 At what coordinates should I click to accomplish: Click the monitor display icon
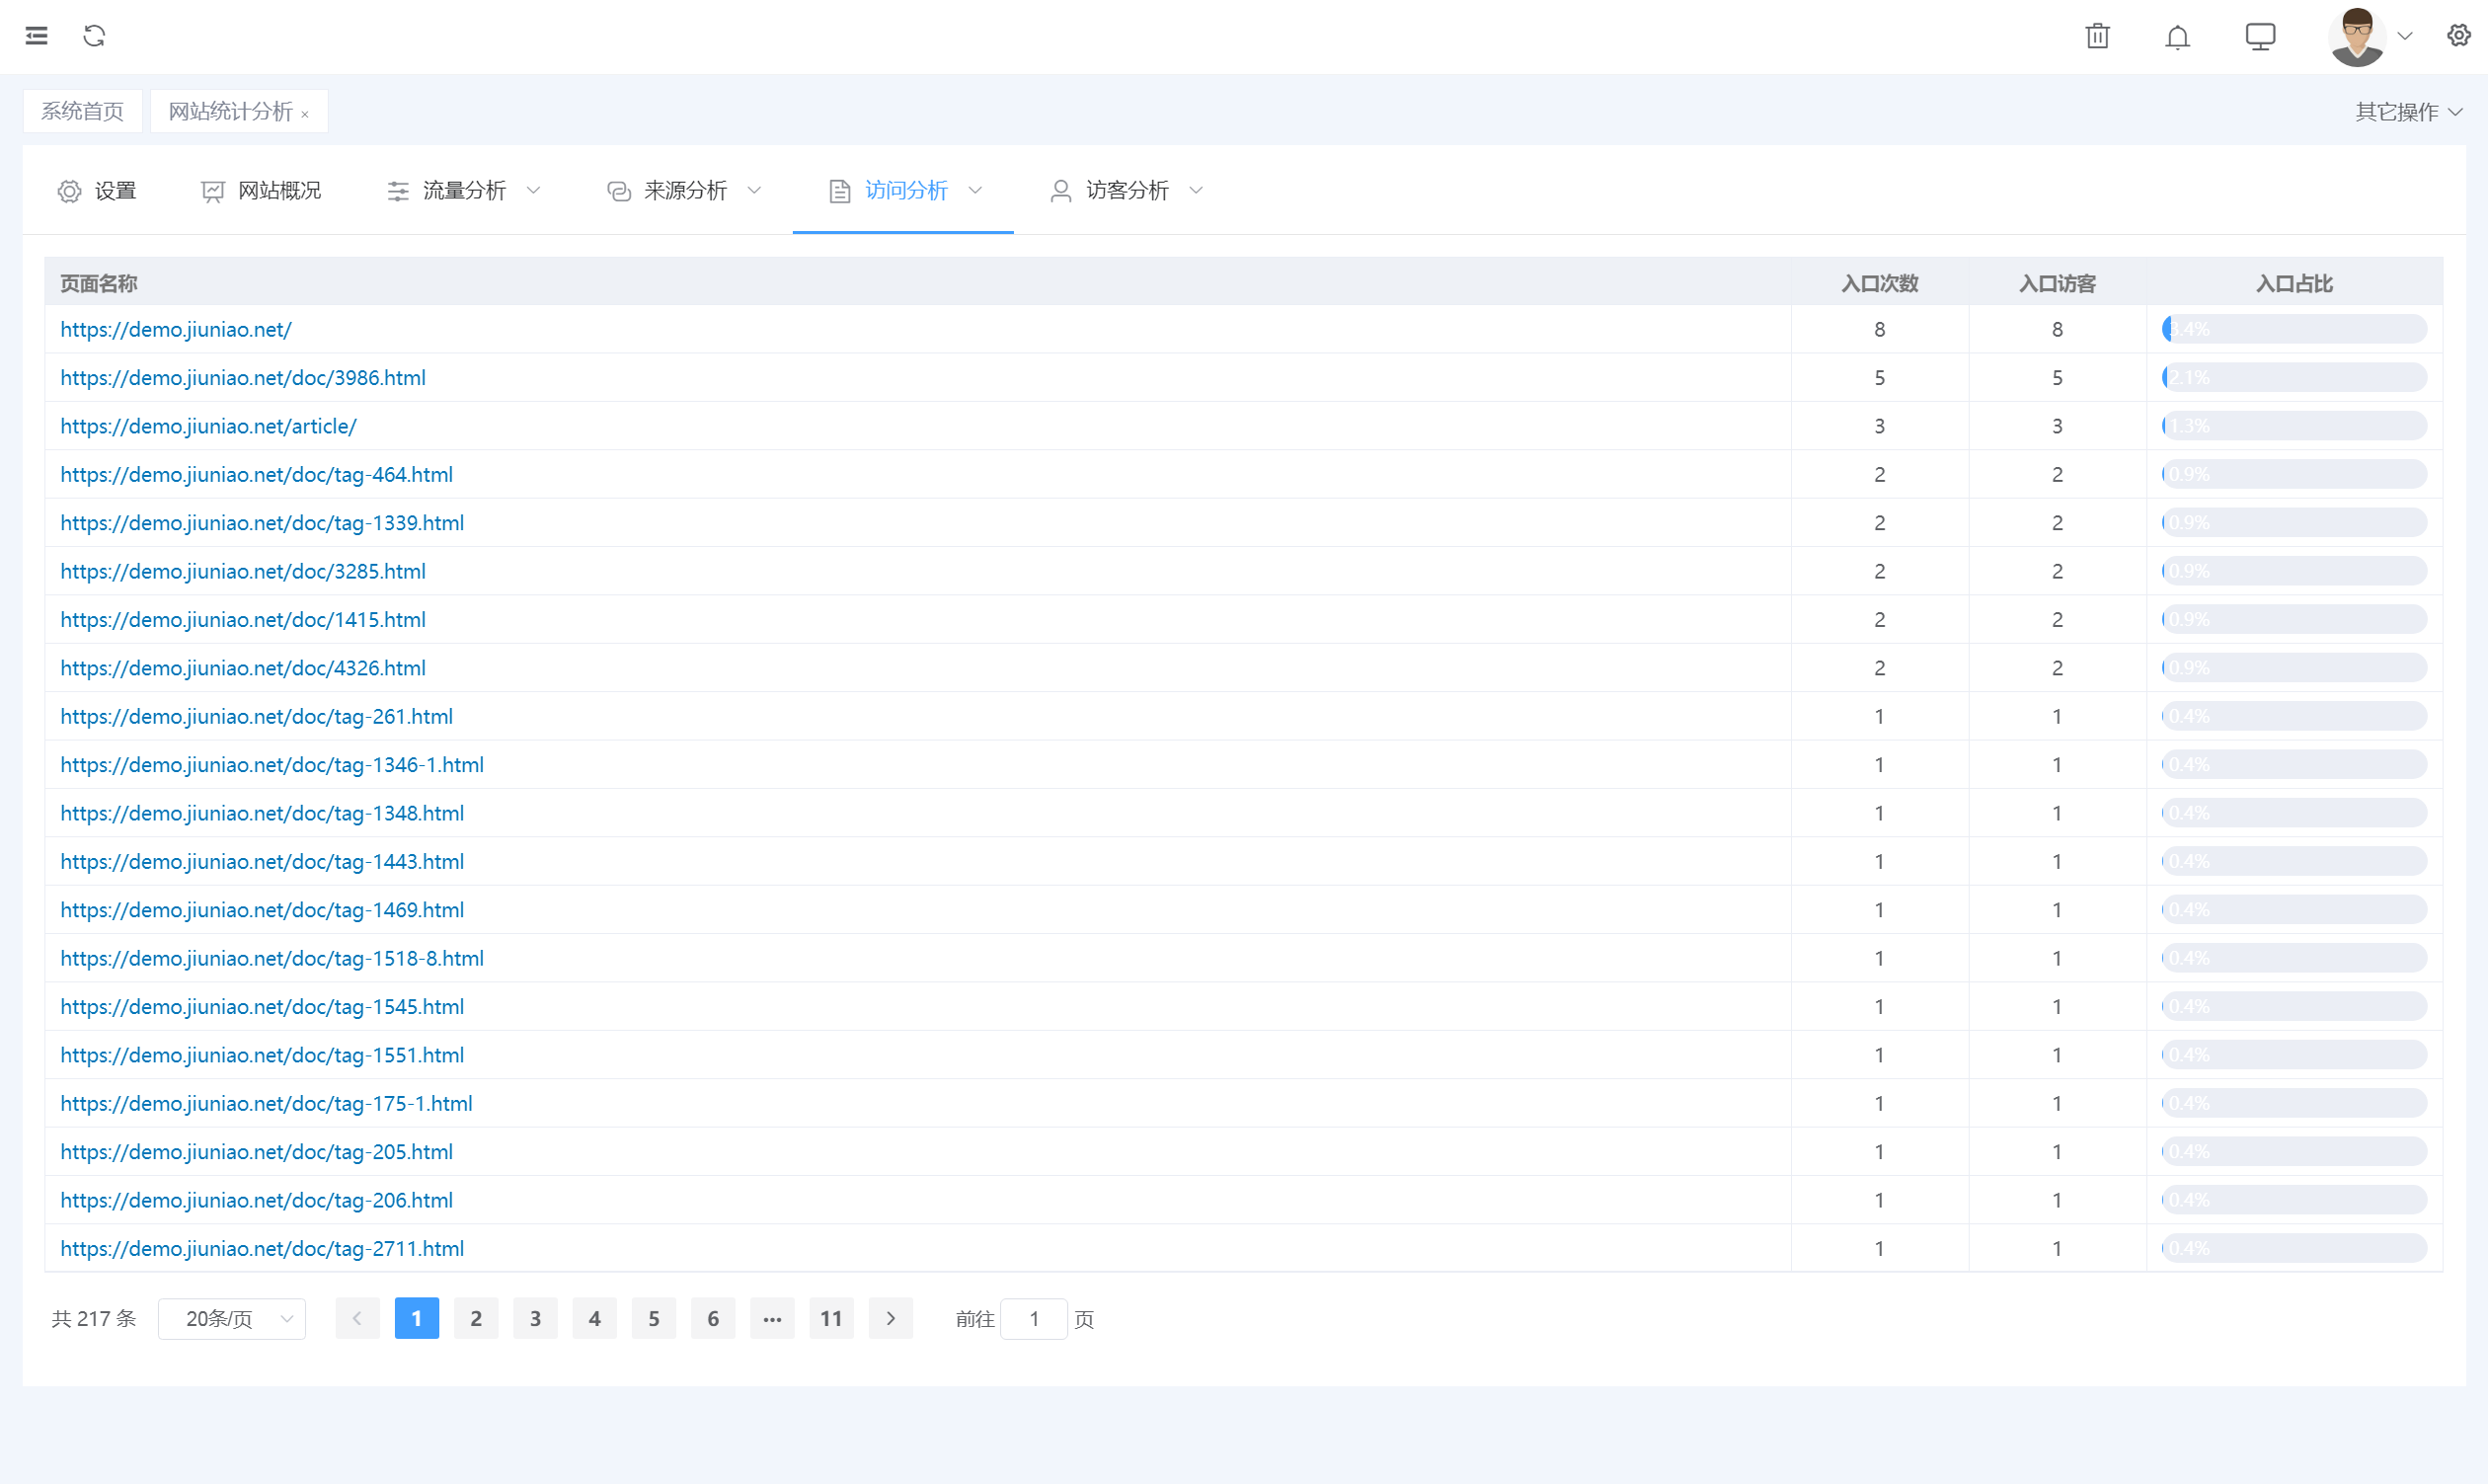coord(2259,37)
